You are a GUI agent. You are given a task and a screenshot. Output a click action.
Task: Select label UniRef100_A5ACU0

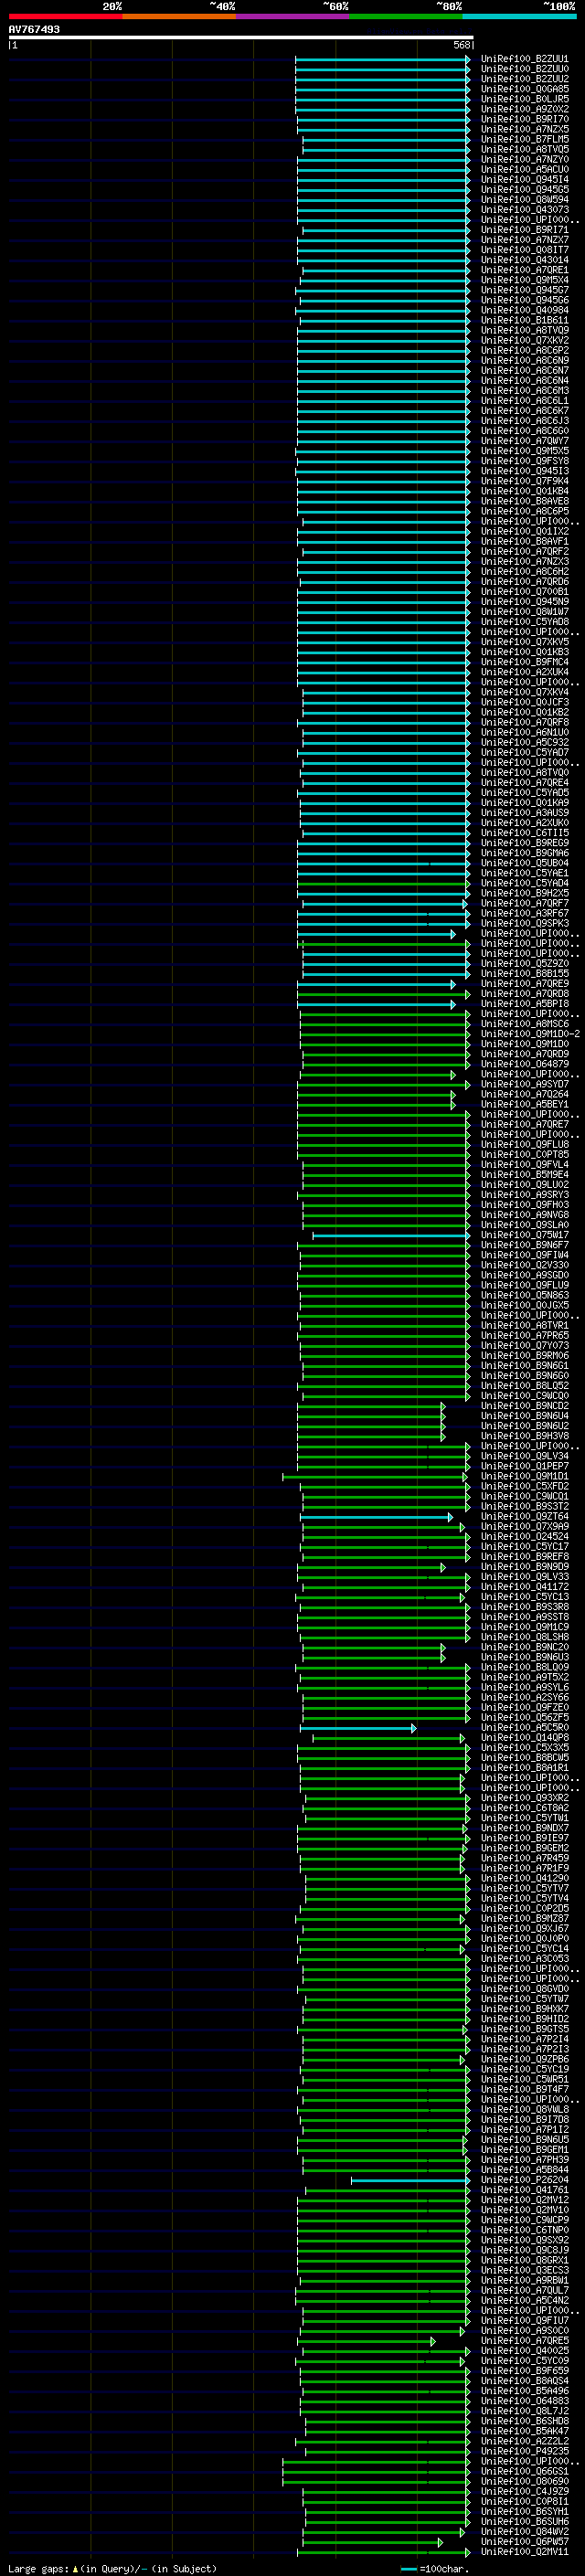pyautogui.click(x=524, y=169)
